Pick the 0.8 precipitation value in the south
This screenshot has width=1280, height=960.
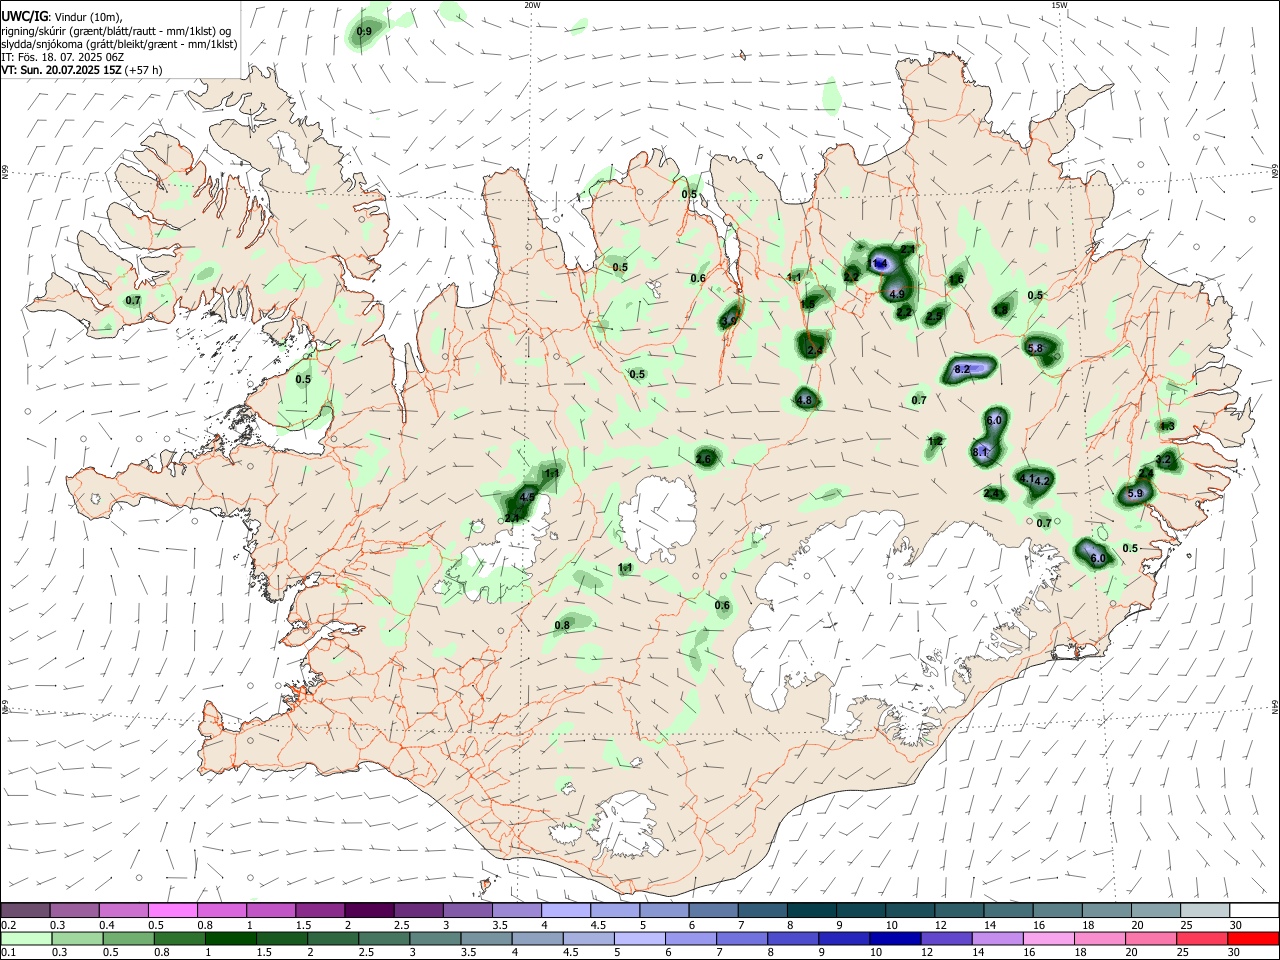point(562,626)
